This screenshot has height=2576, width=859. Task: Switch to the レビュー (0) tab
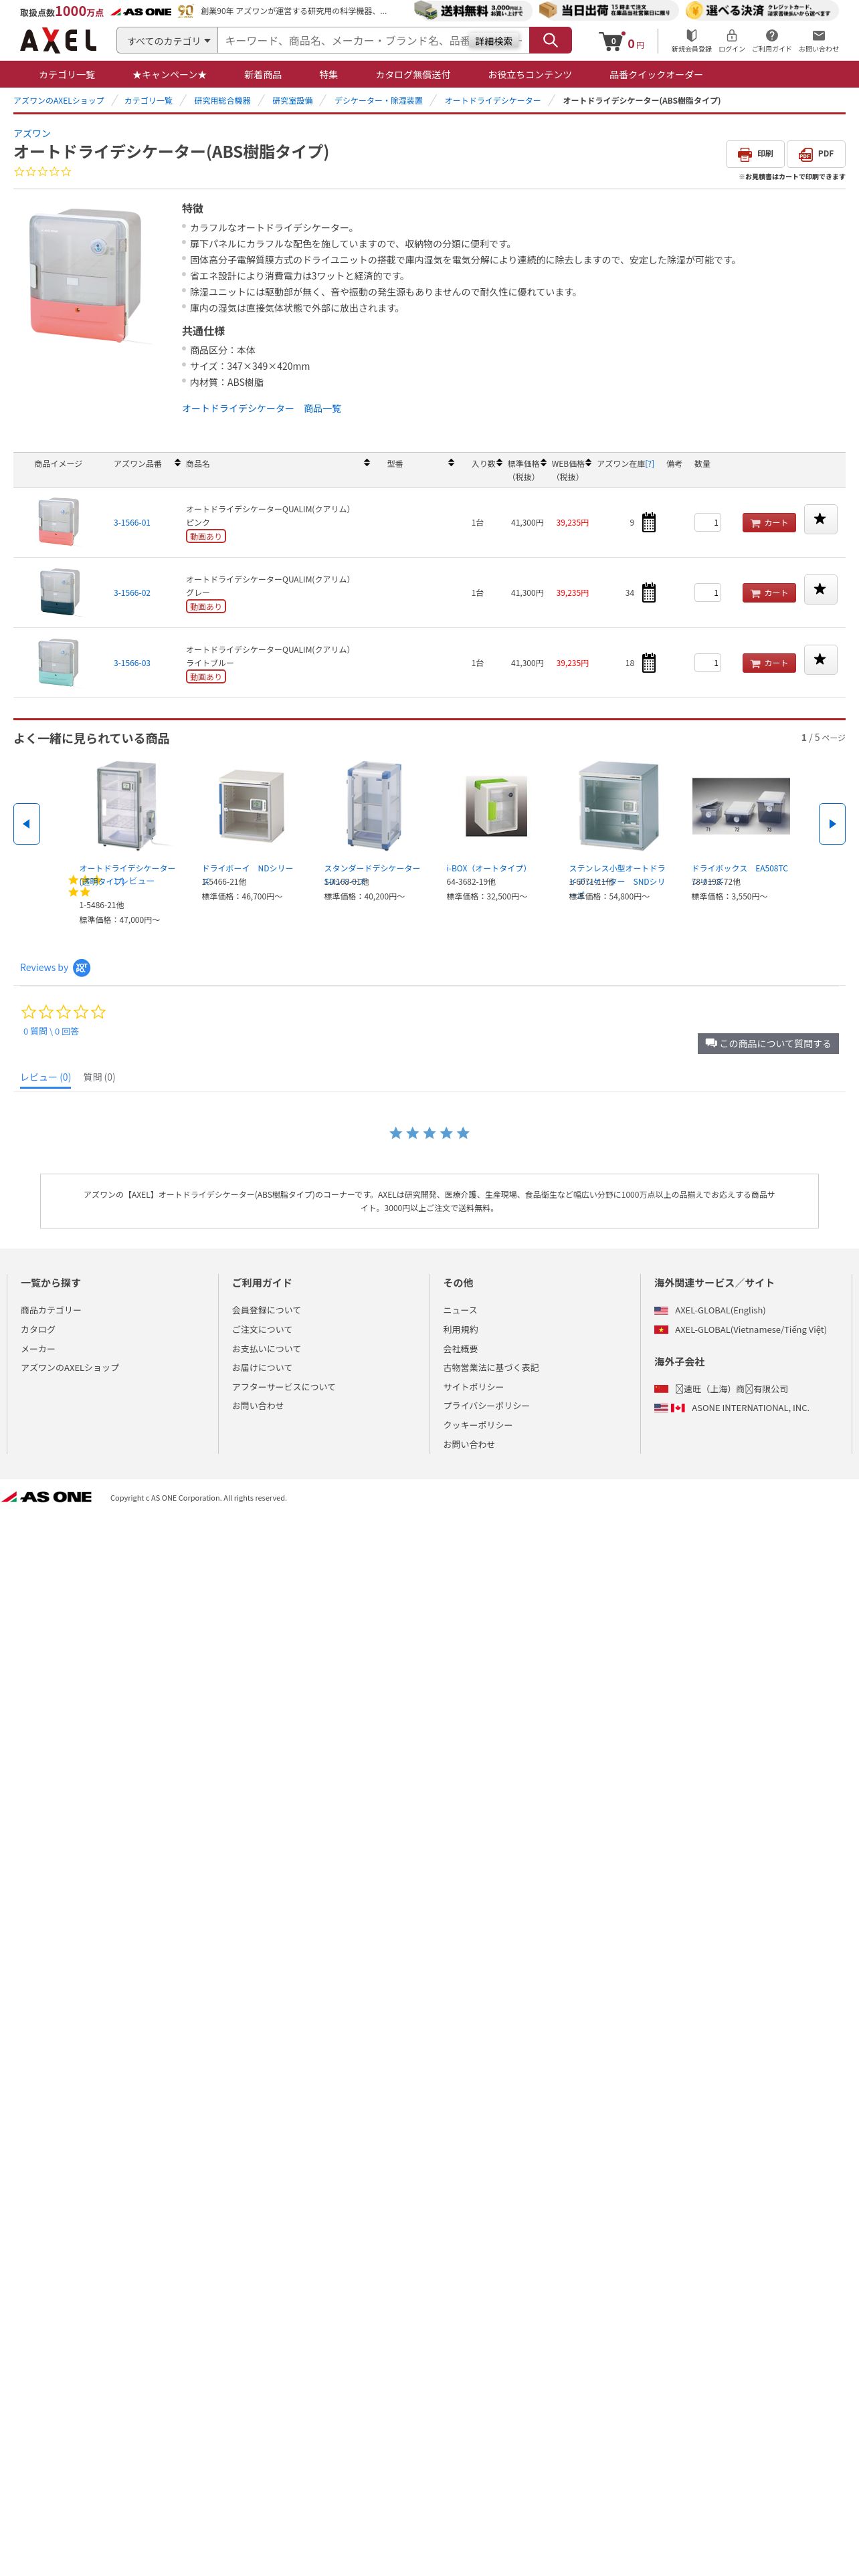[x=46, y=1077]
